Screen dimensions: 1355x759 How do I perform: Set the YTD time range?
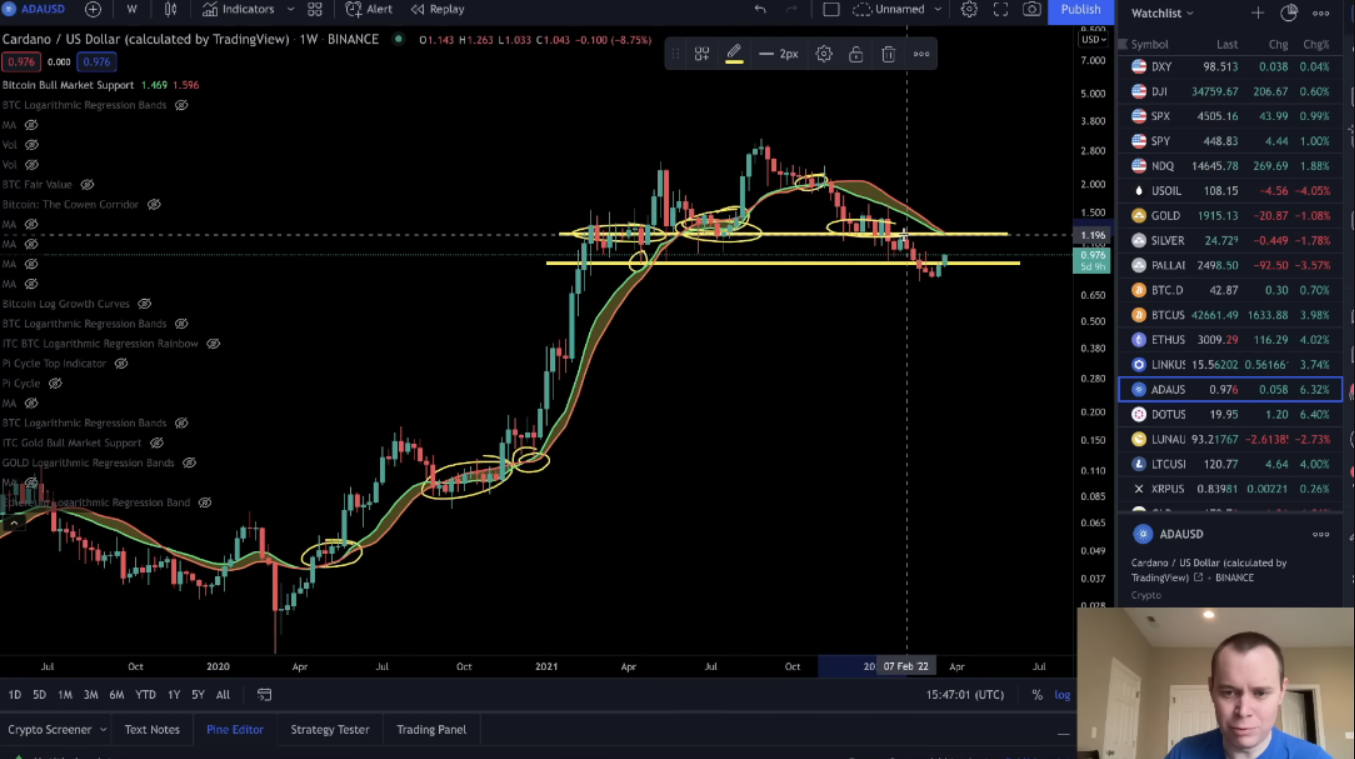(x=145, y=695)
